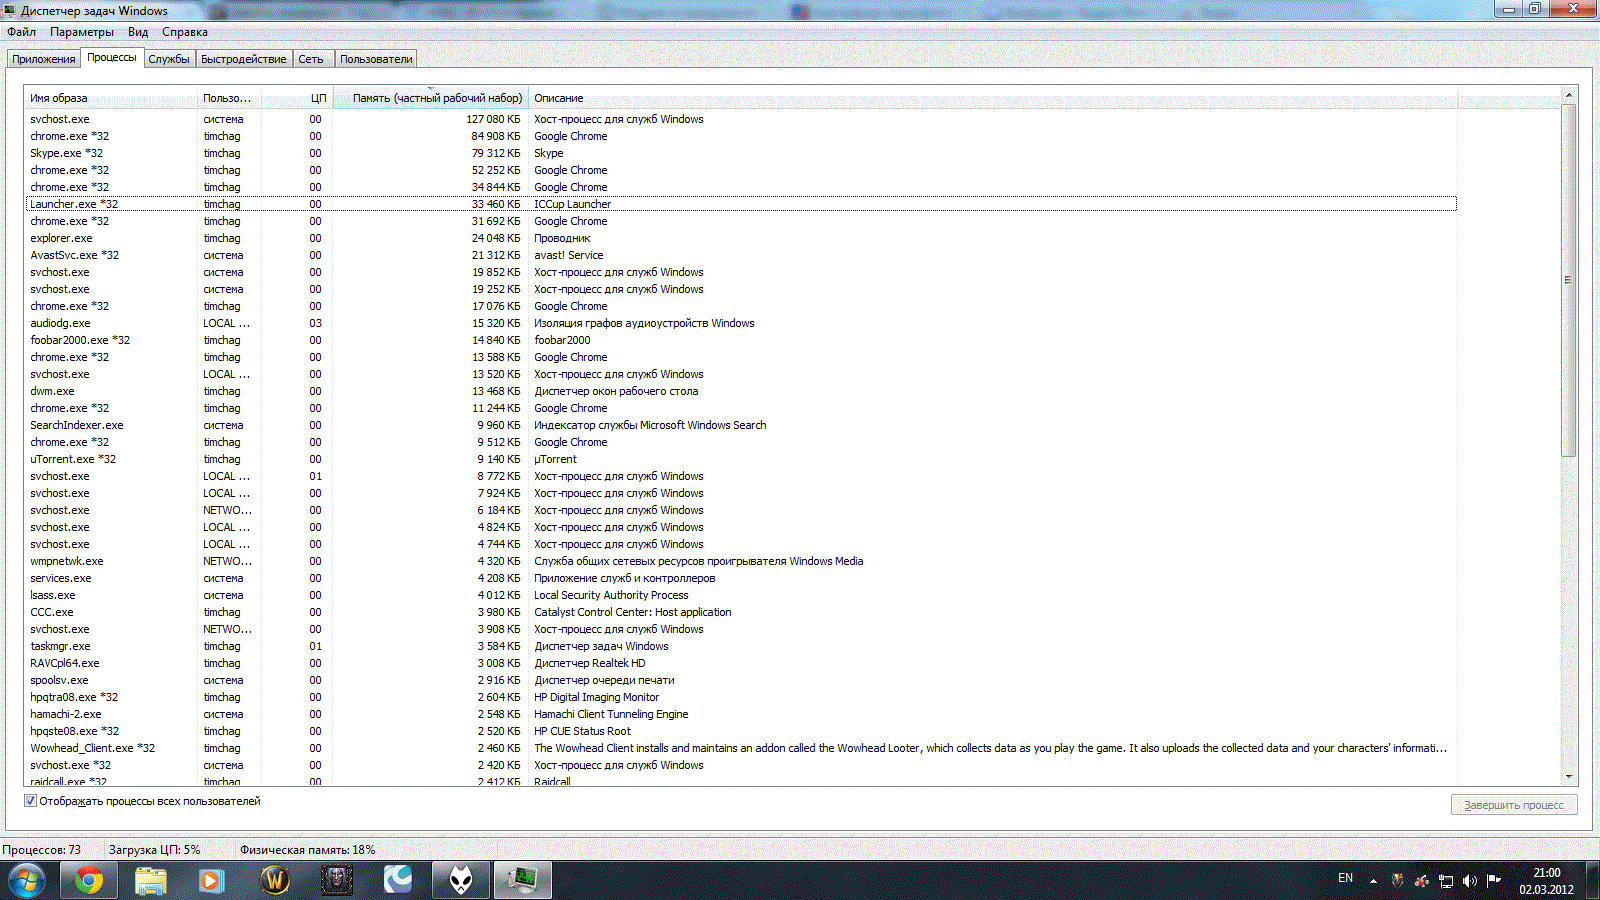This screenshot has width=1600, height=900.
Task: Select the taskmgr.exe process
Action: point(741,646)
